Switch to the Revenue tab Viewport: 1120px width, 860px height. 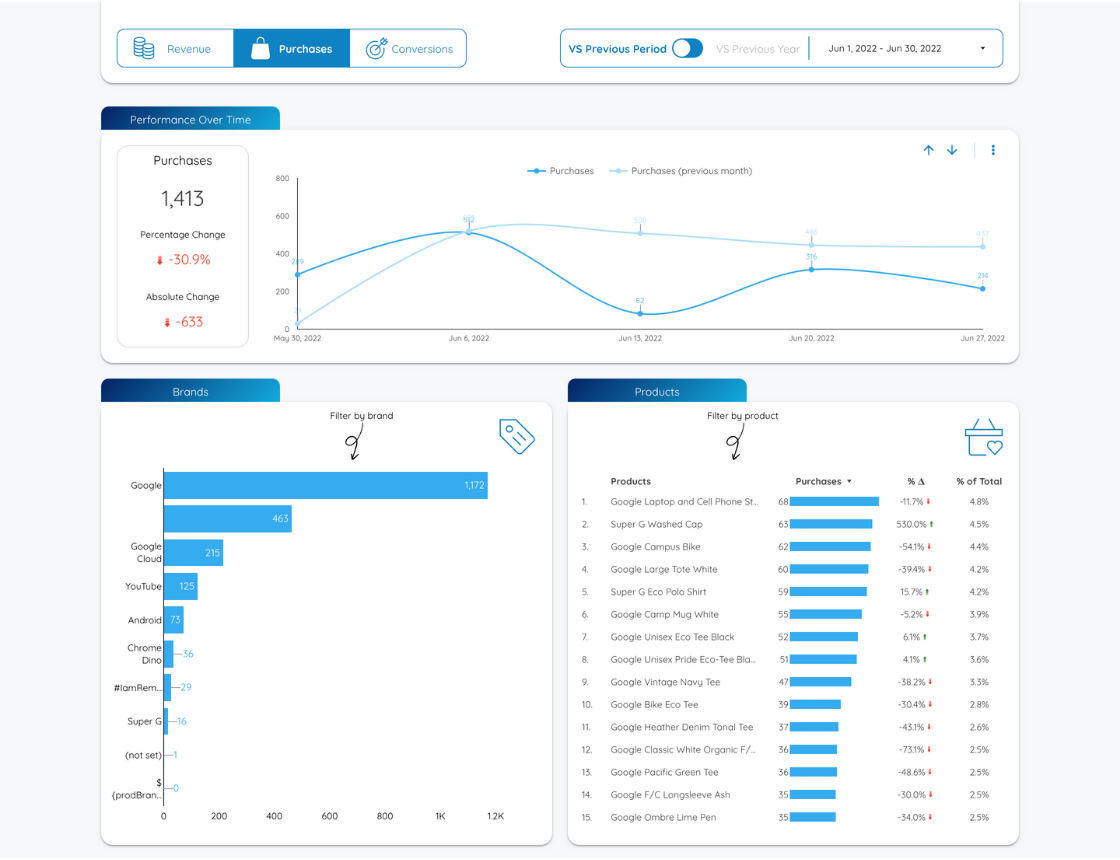(x=188, y=49)
